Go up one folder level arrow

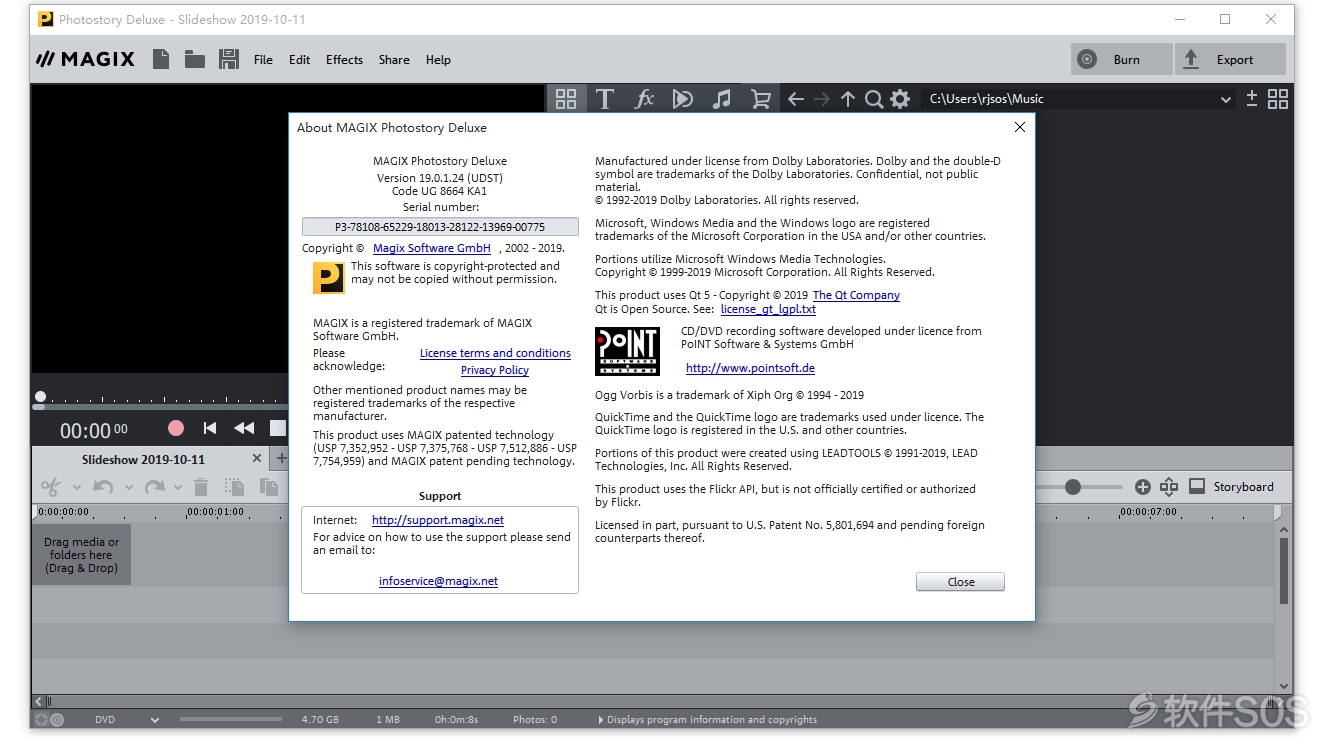point(848,98)
